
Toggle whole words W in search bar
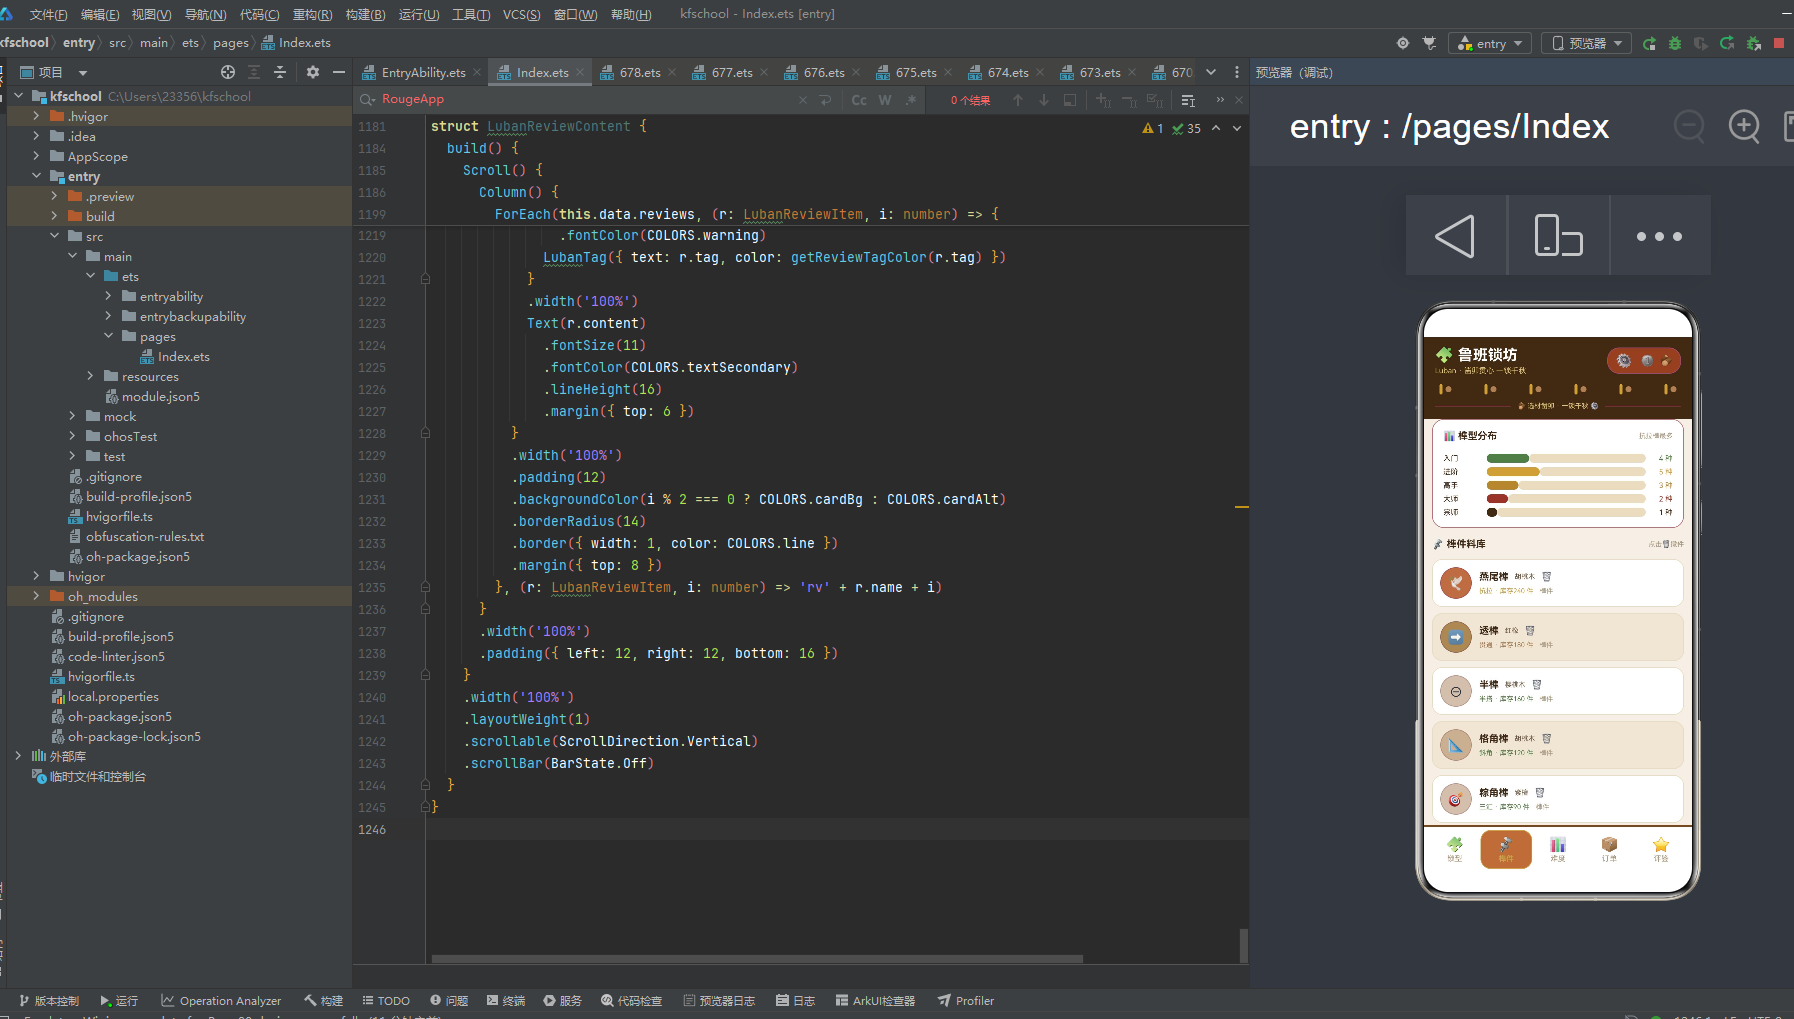point(885,100)
